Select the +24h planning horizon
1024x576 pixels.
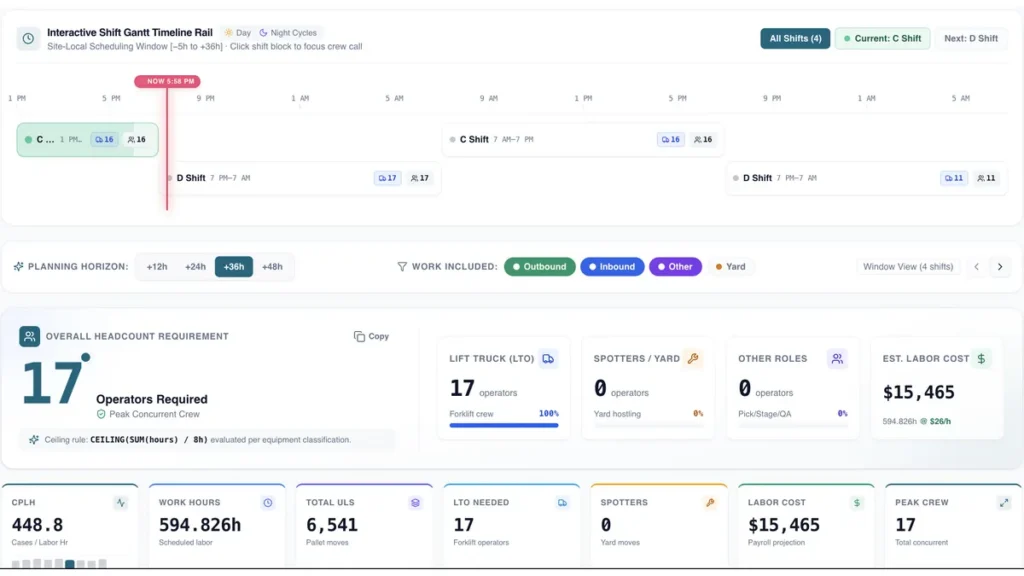195,266
